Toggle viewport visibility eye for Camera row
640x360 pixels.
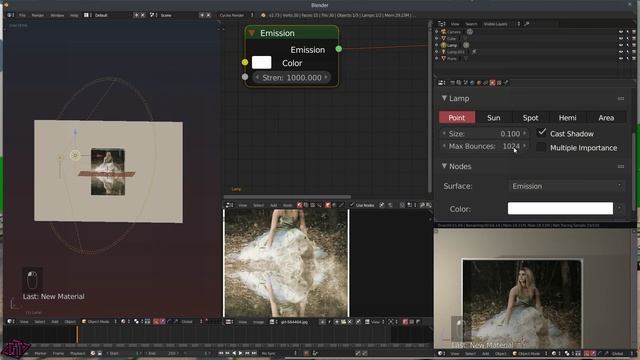click(x=621, y=32)
